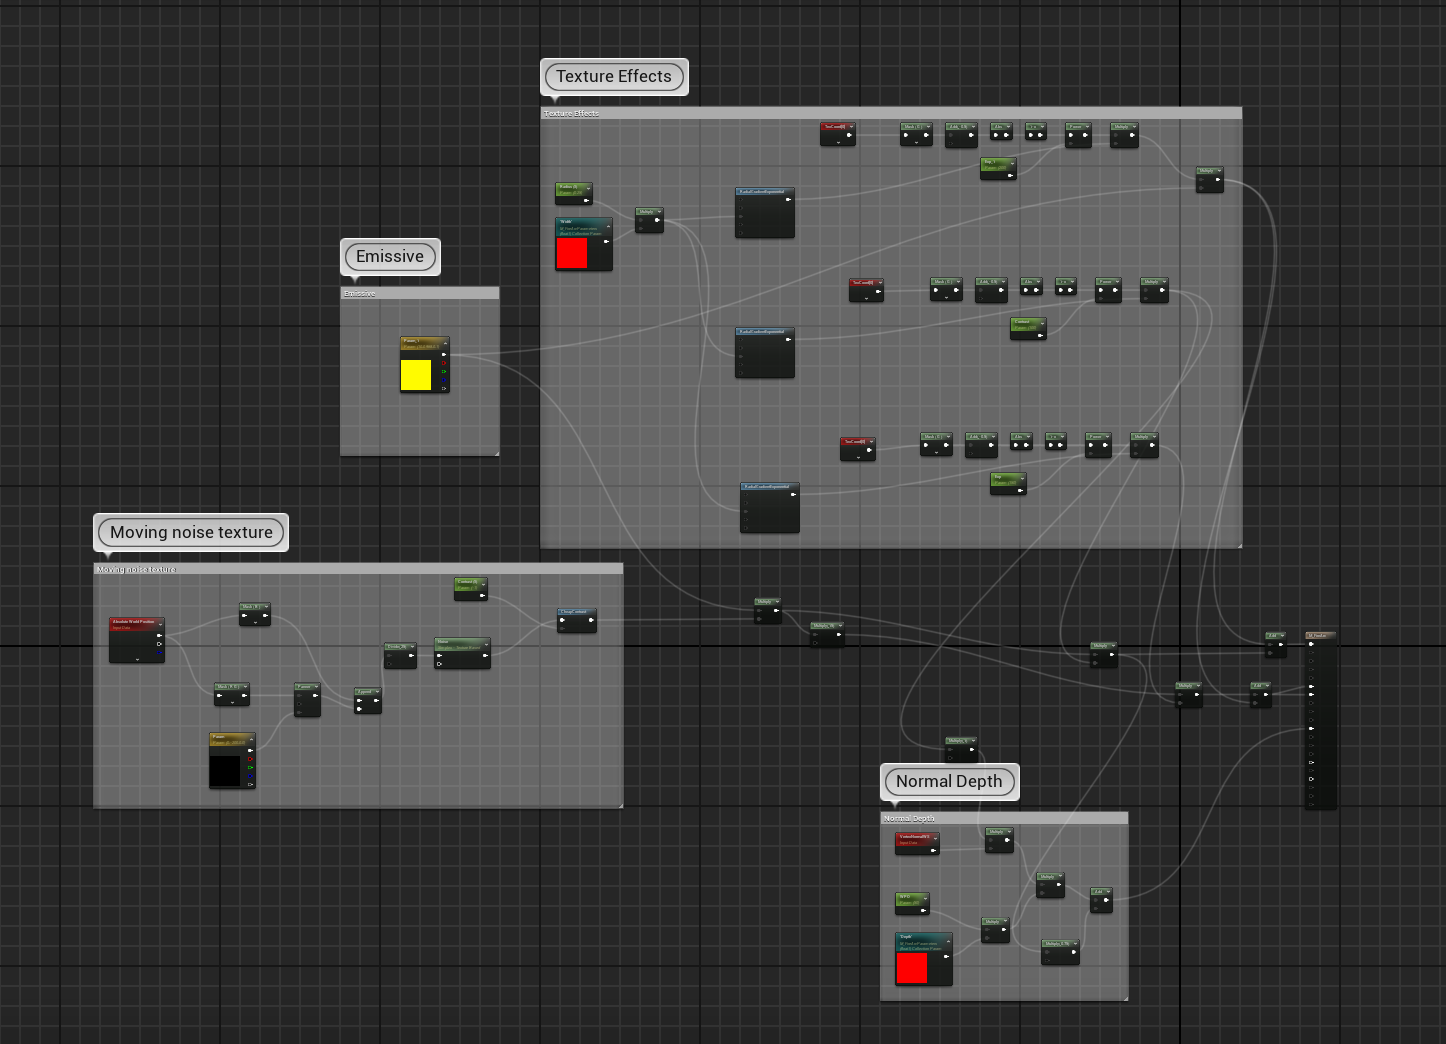Click the yellow color preview on Emissive node
This screenshot has width=1446, height=1044.
click(x=416, y=375)
